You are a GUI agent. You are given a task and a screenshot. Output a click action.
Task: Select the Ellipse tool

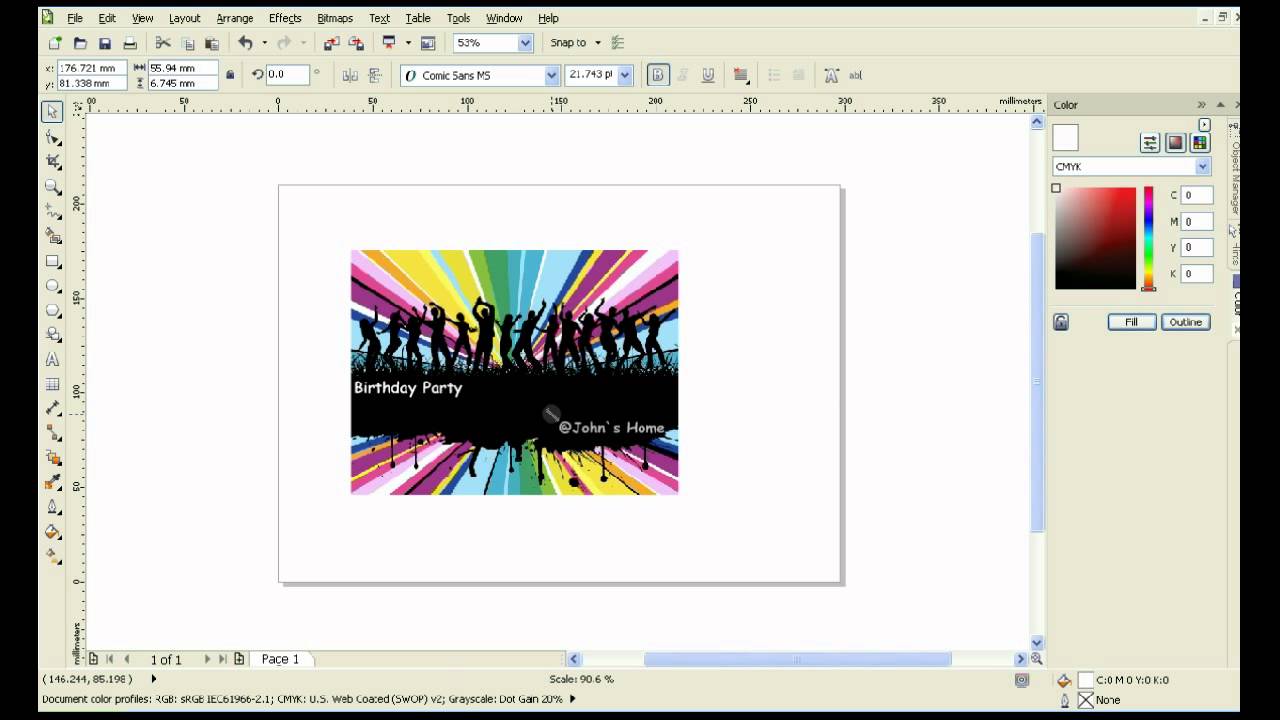[52, 286]
